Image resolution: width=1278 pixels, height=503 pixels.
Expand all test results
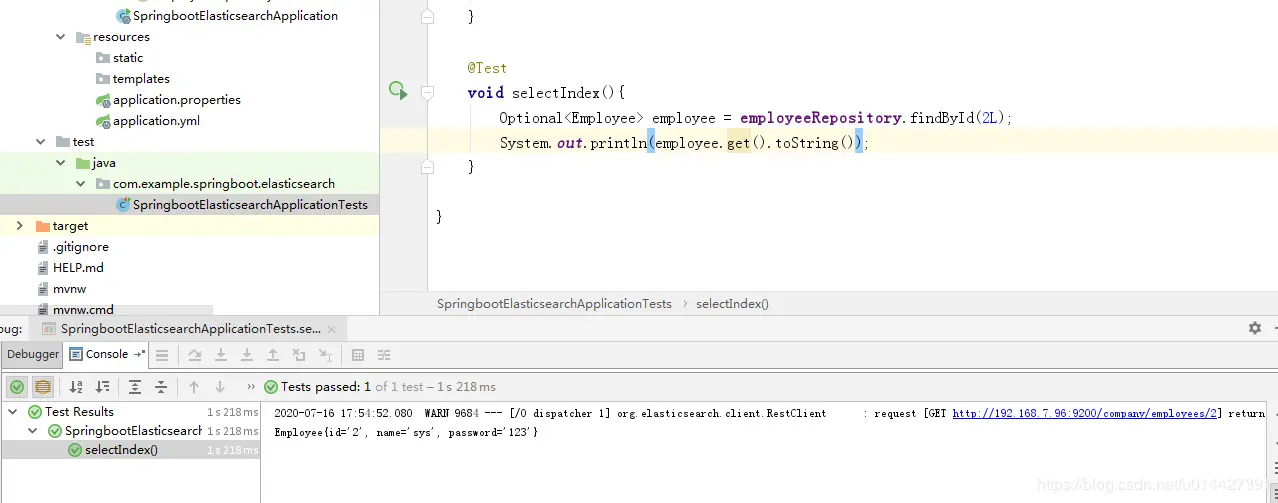coord(135,387)
